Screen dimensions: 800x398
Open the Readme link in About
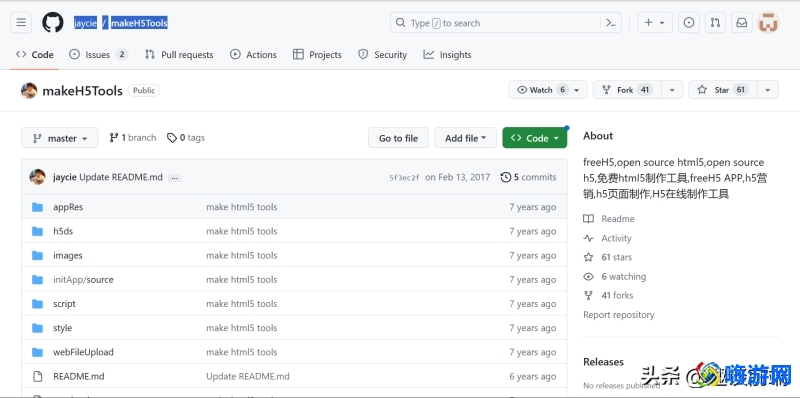click(609, 218)
